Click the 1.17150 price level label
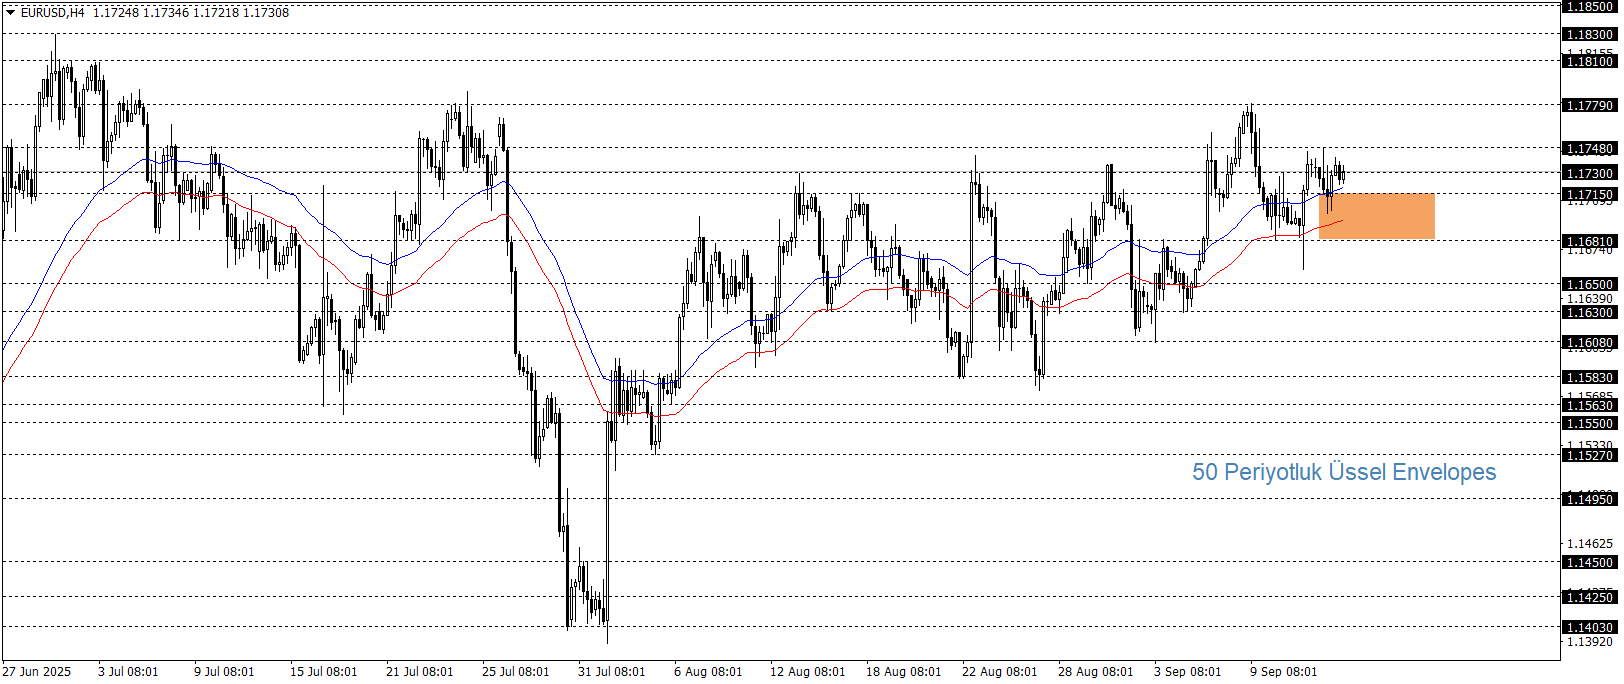The height and width of the screenshot is (684, 1624). point(1590,194)
